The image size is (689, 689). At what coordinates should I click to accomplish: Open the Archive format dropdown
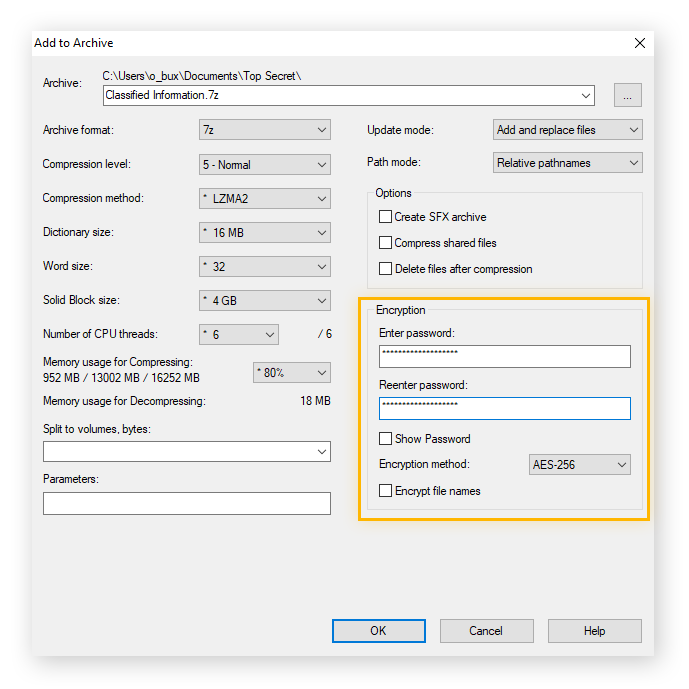click(264, 130)
